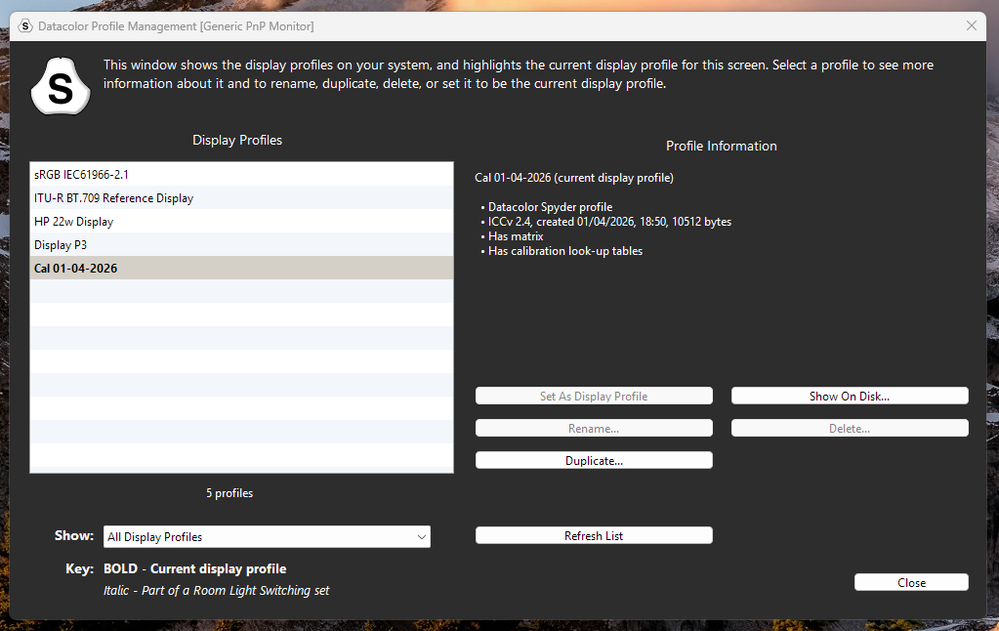
Task: Select the sRGB IEC61966-2.1 profile
Action: tap(241, 174)
